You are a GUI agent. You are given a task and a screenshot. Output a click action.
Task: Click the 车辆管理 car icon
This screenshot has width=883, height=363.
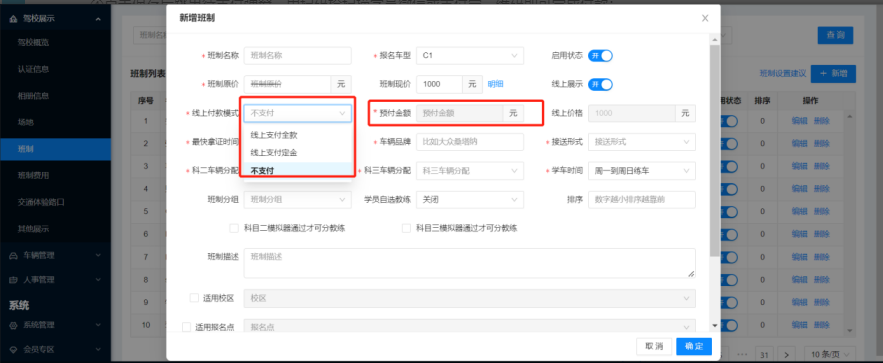[x=14, y=256]
